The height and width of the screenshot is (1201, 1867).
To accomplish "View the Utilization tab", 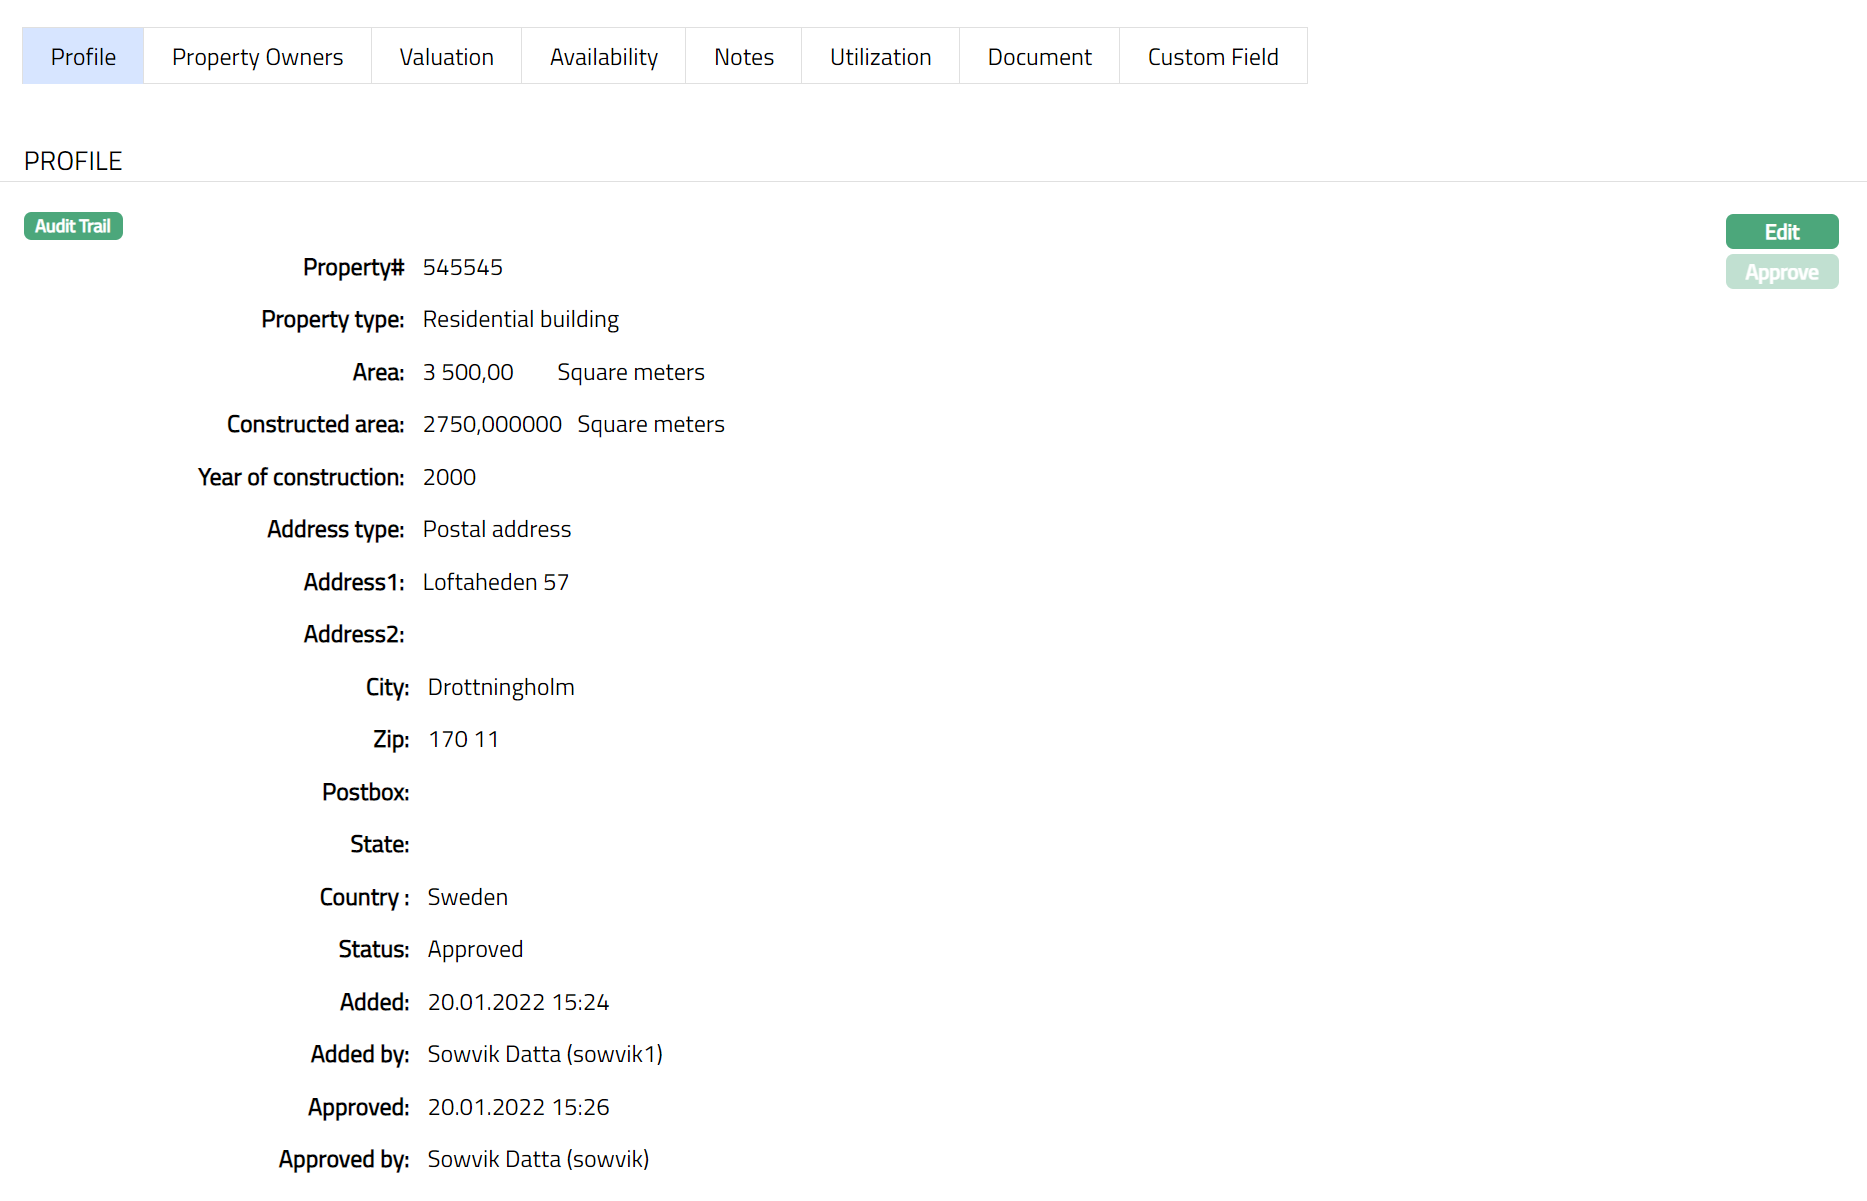I will coord(880,57).
